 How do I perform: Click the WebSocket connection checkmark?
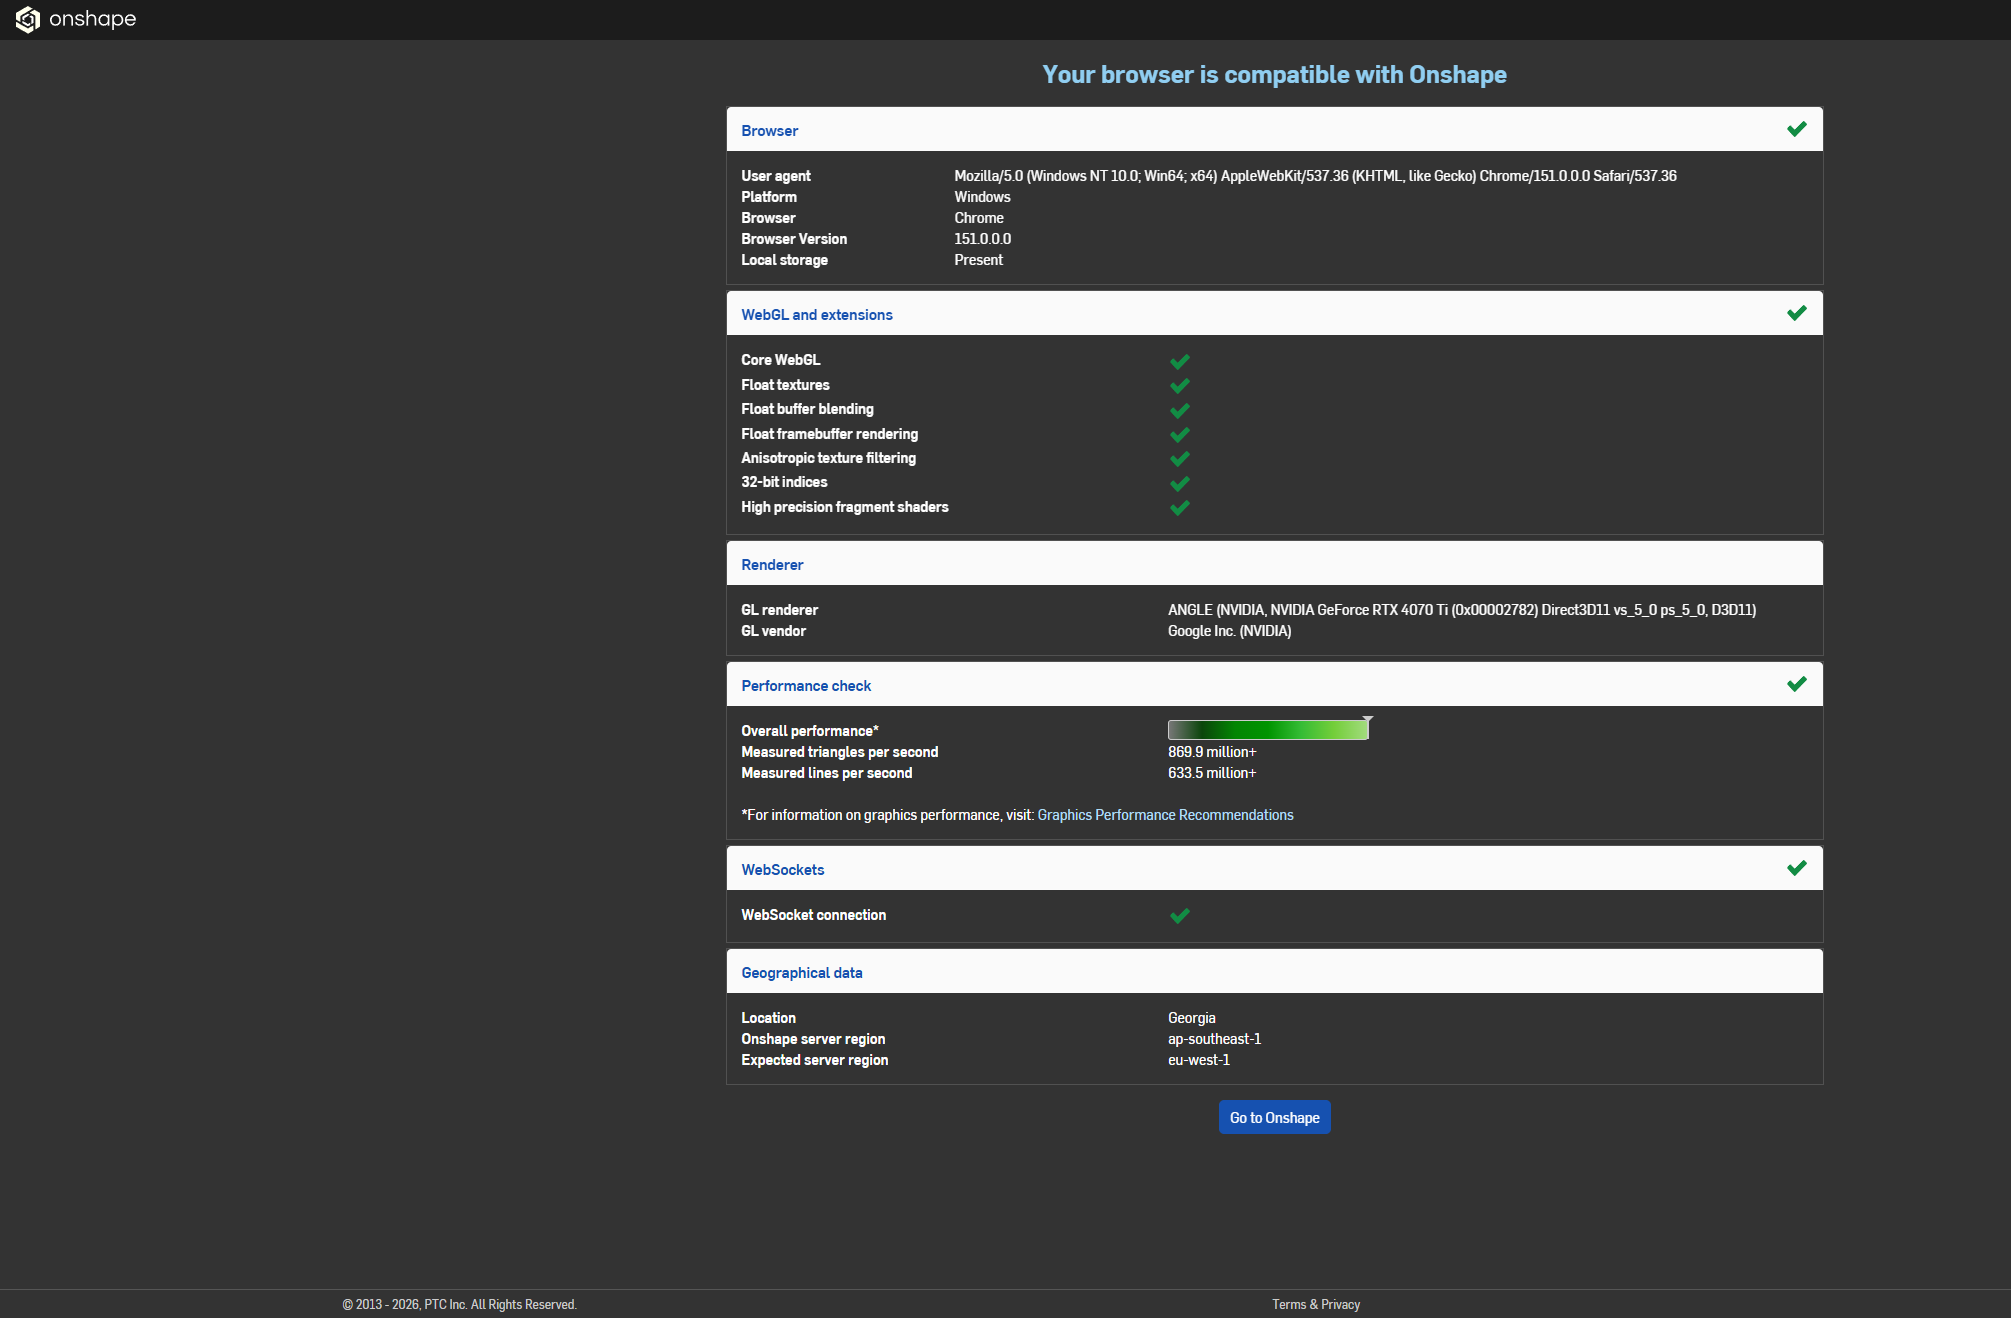click(1180, 916)
